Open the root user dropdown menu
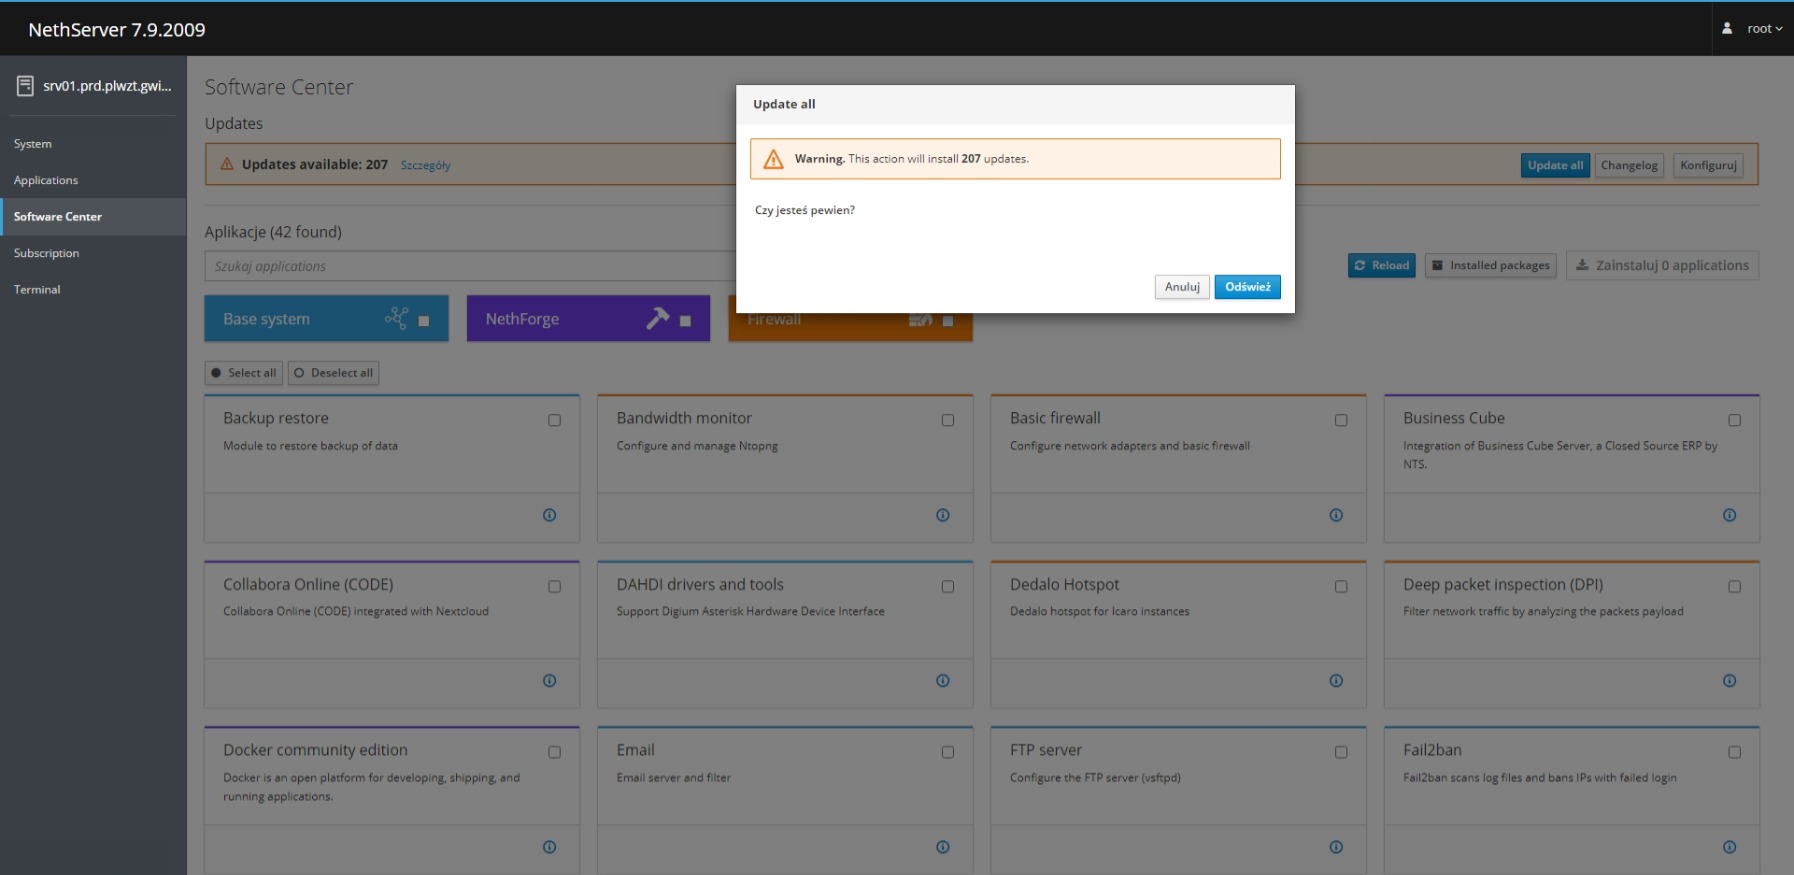Screen dimensions: 1794x875 (x=1754, y=29)
